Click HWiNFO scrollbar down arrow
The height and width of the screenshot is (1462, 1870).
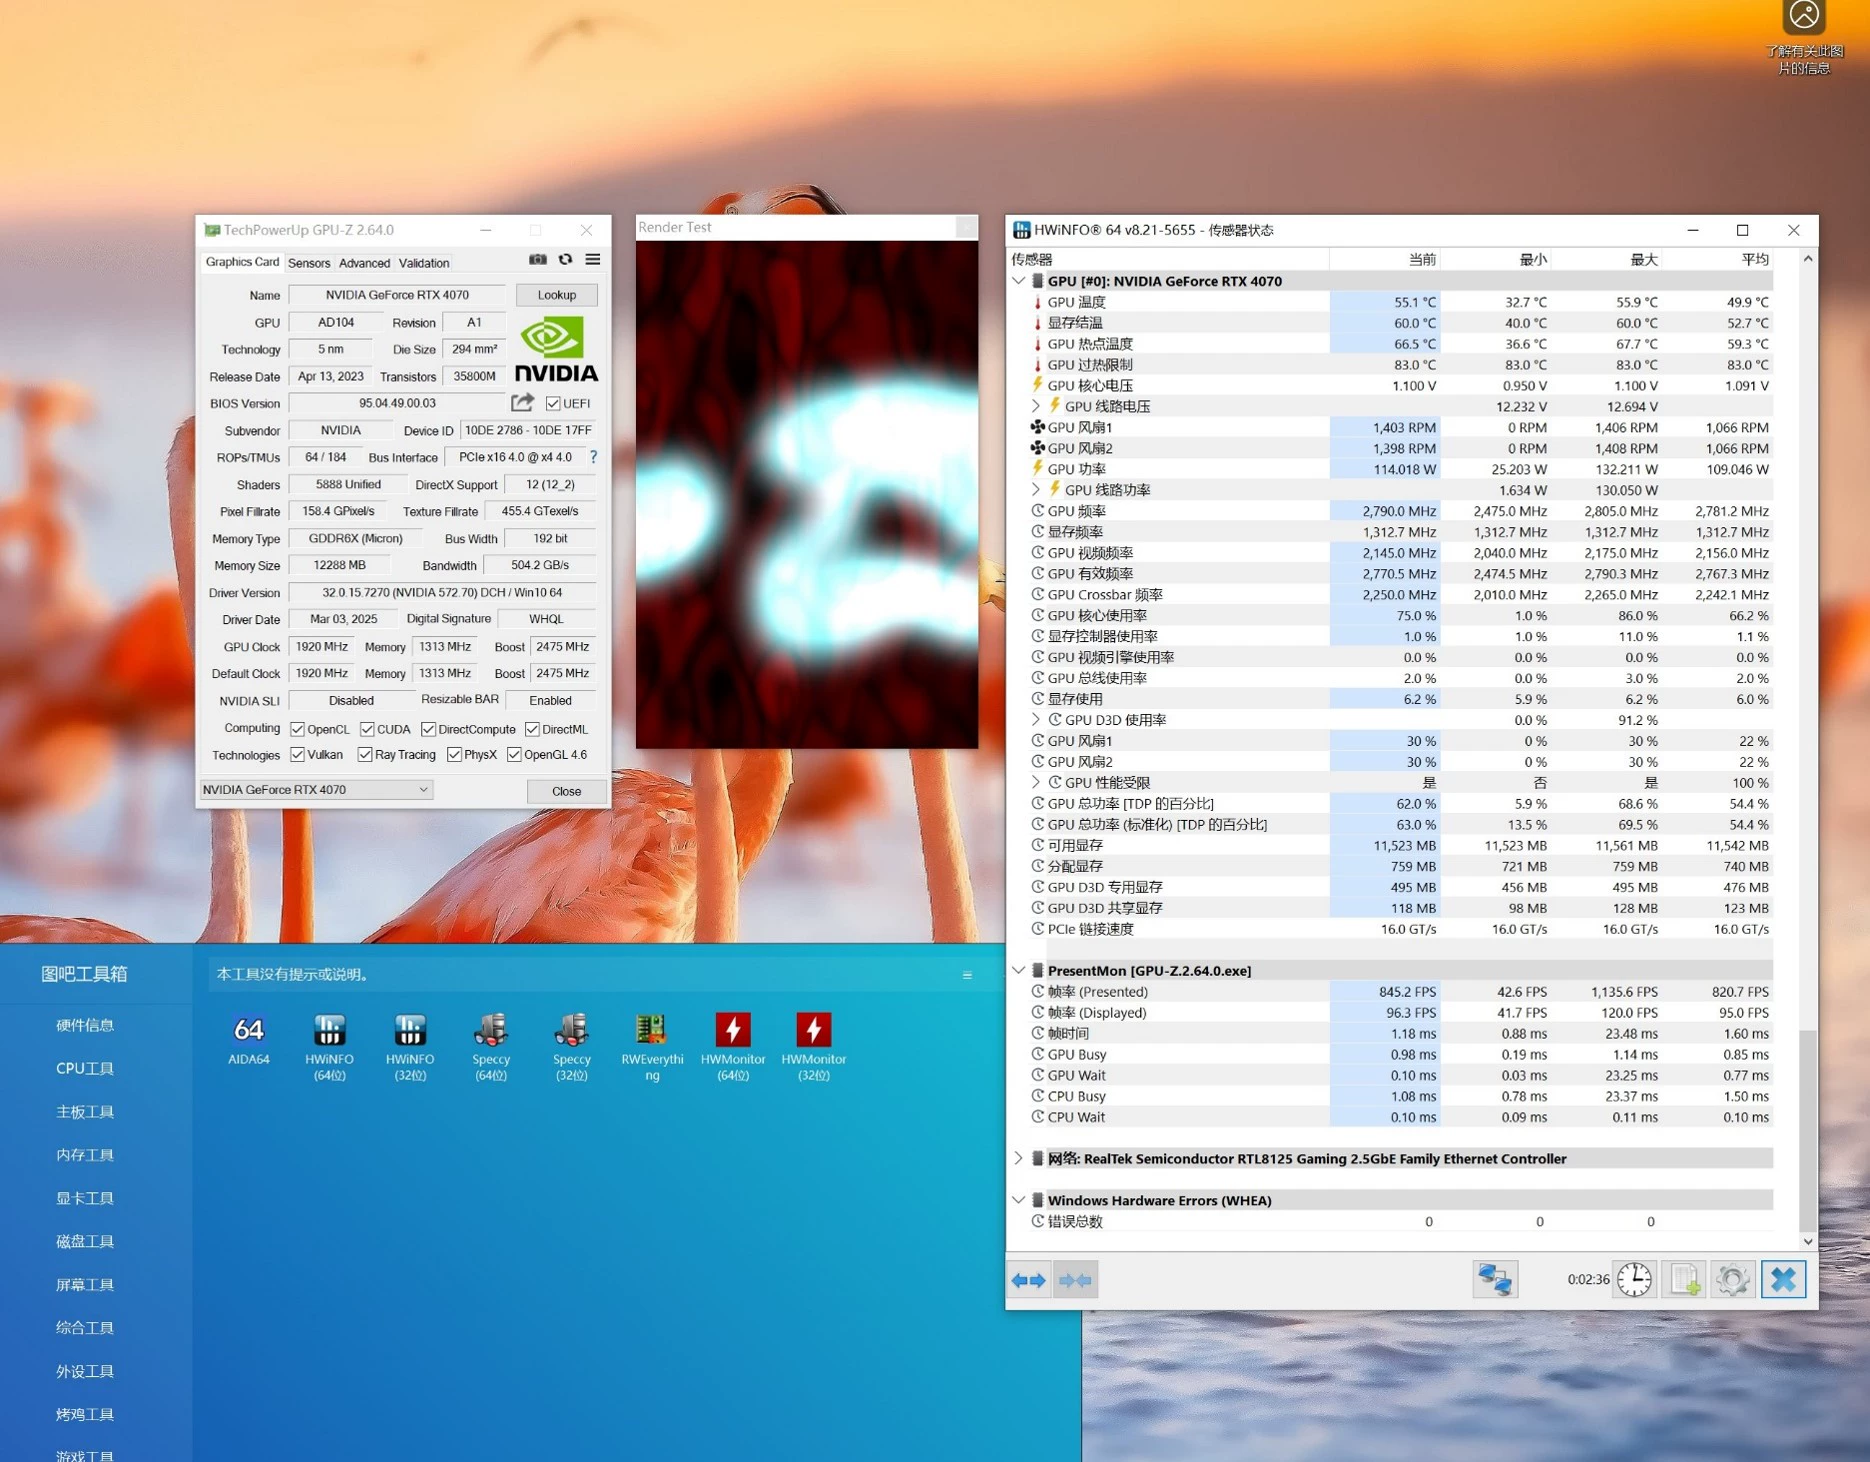click(1807, 1241)
